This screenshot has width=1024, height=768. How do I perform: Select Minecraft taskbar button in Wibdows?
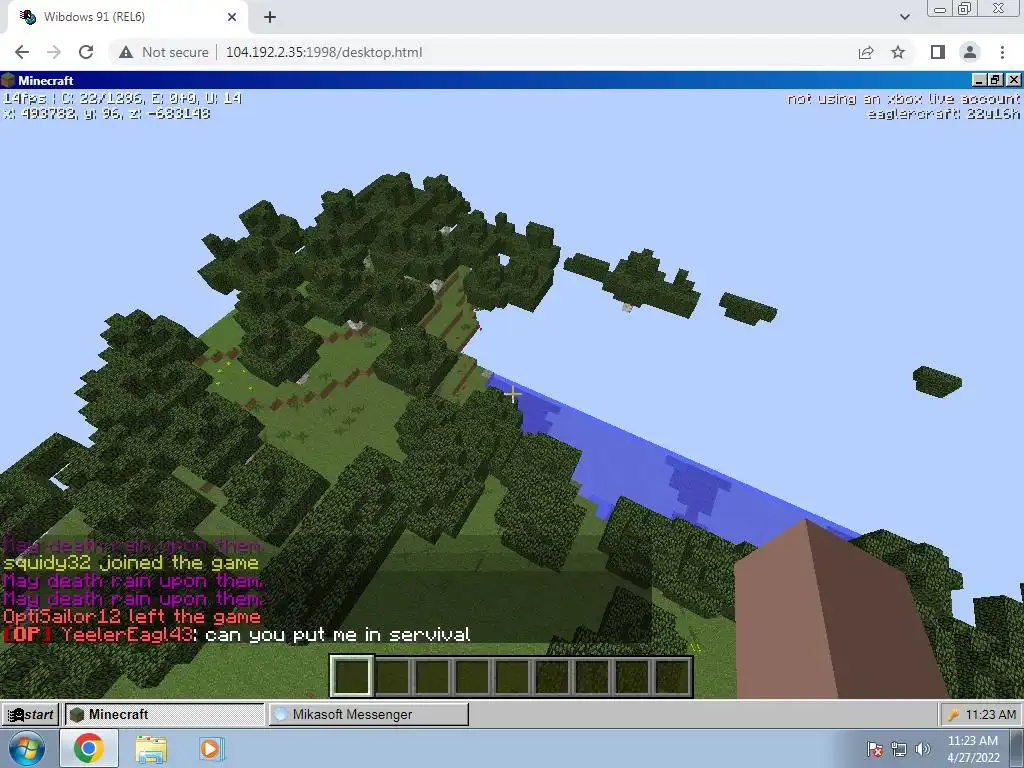coord(164,714)
